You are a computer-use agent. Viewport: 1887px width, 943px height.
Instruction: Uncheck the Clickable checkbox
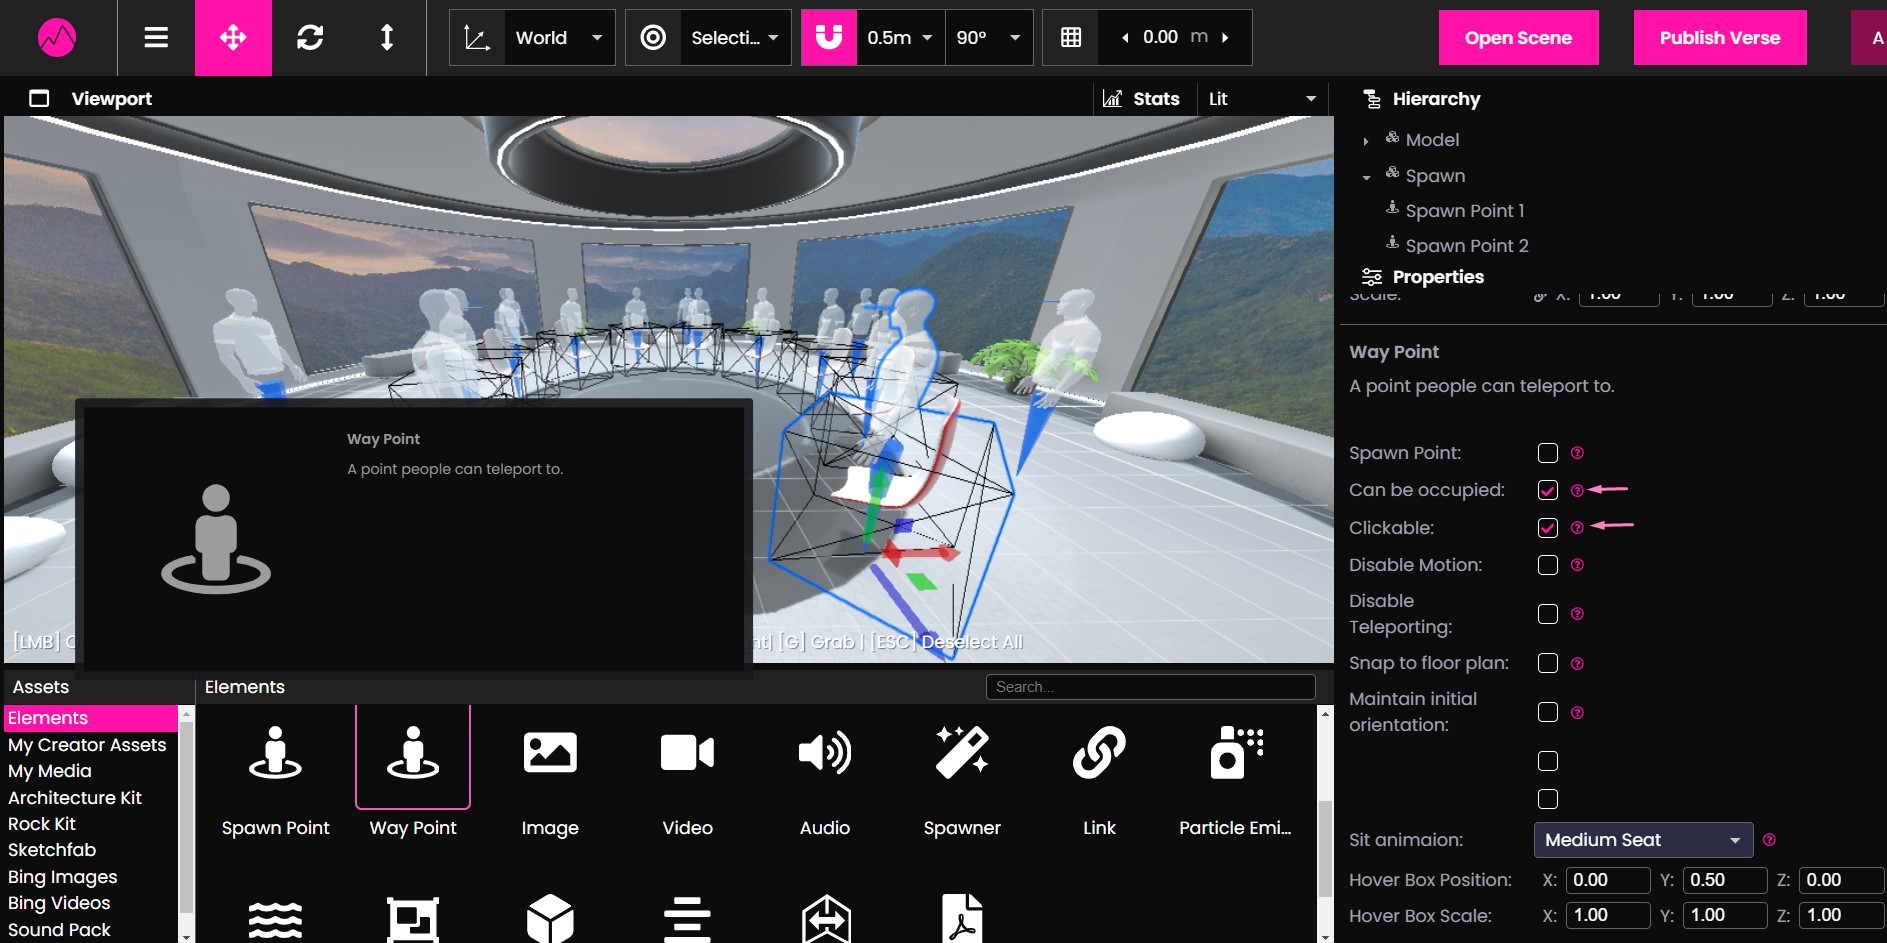[1548, 528]
